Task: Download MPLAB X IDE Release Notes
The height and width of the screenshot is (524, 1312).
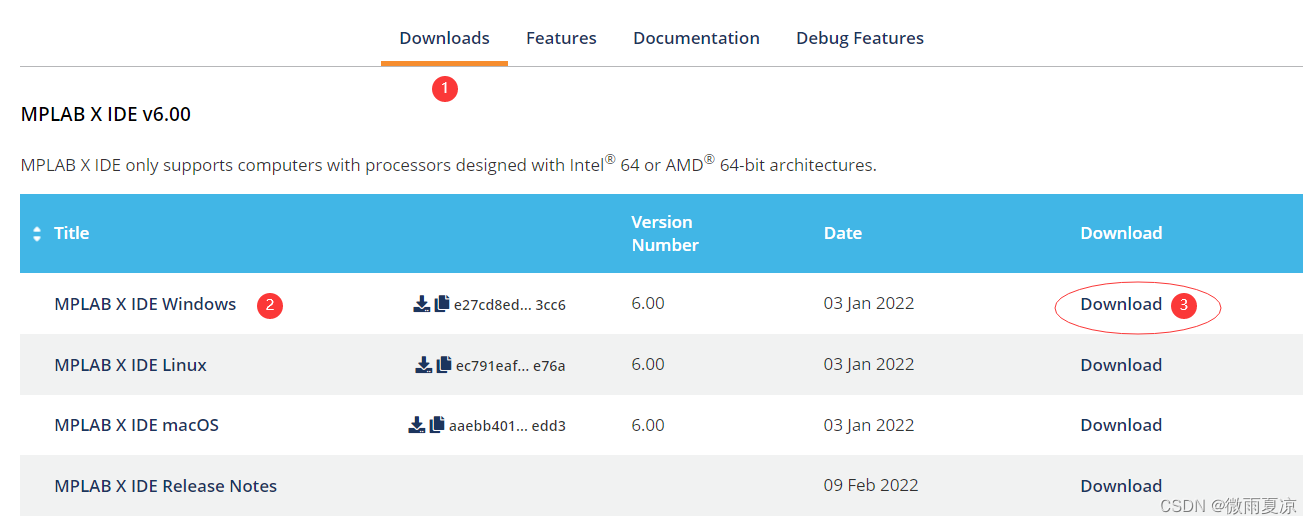Action: pos(1121,486)
